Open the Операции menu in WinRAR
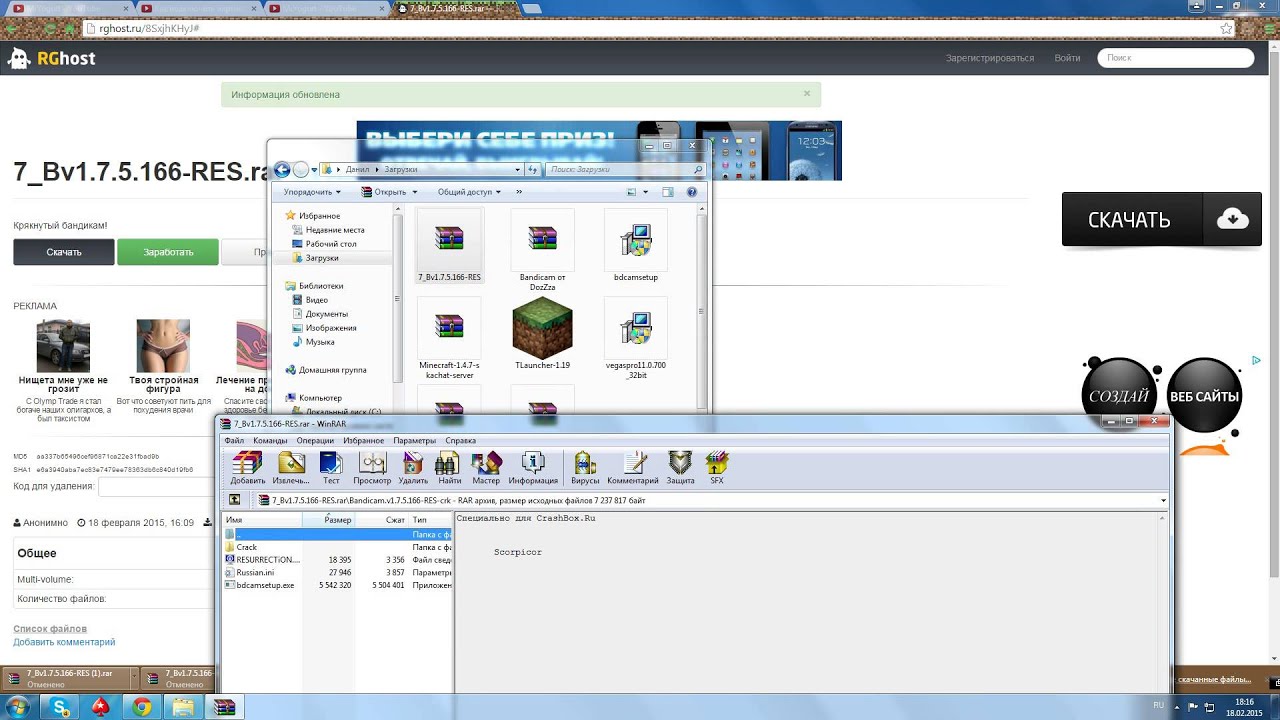 (x=316, y=440)
